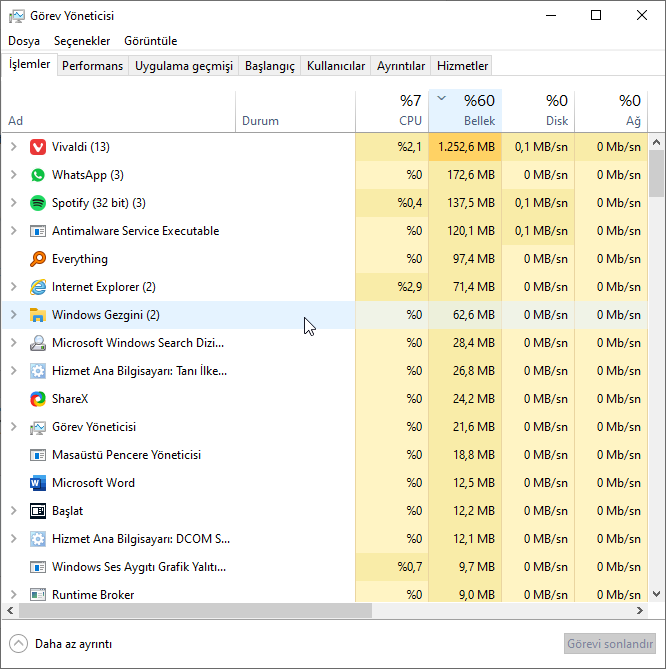Click the Microsoft Word icon
The image size is (666, 669).
tap(38, 483)
